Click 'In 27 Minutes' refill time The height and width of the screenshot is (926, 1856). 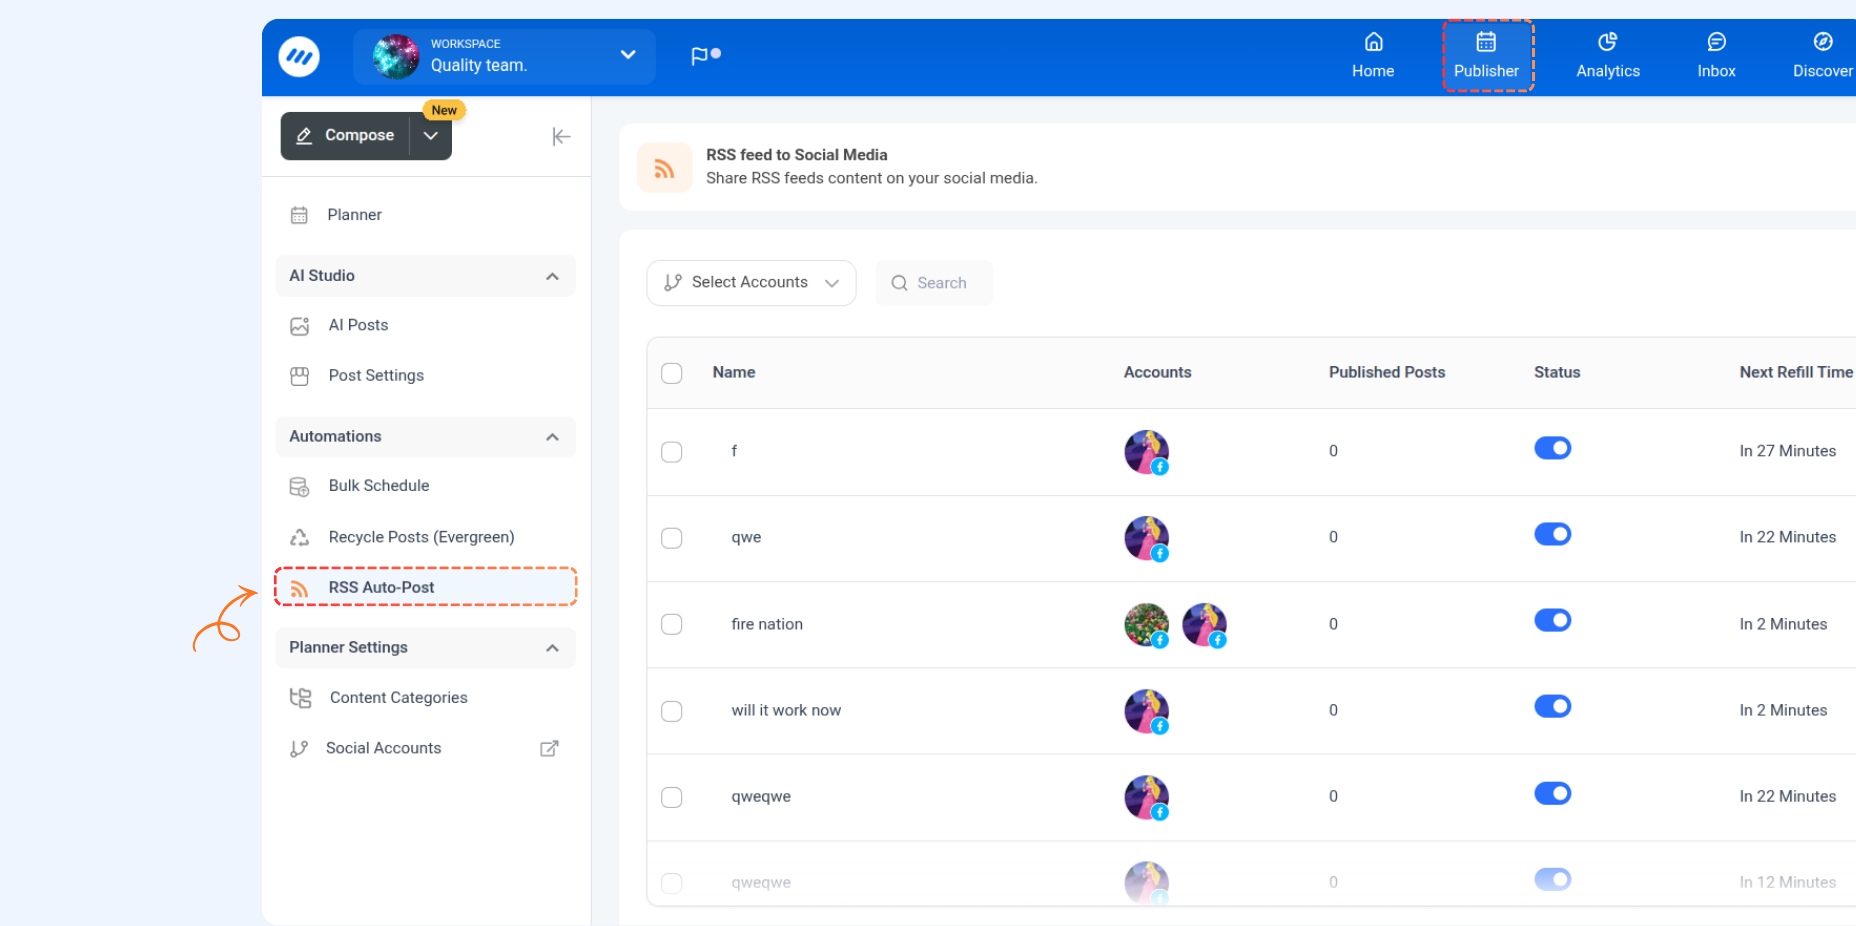1788,451
